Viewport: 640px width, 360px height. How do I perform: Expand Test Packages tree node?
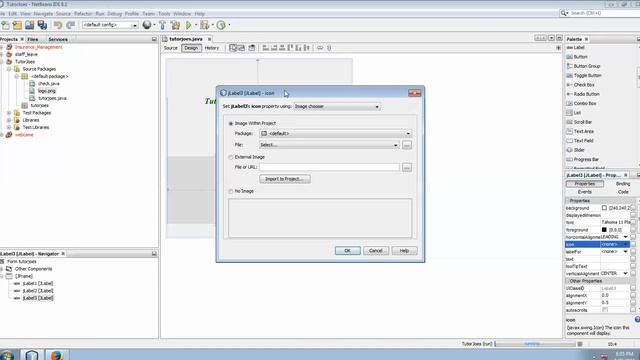click(9, 113)
